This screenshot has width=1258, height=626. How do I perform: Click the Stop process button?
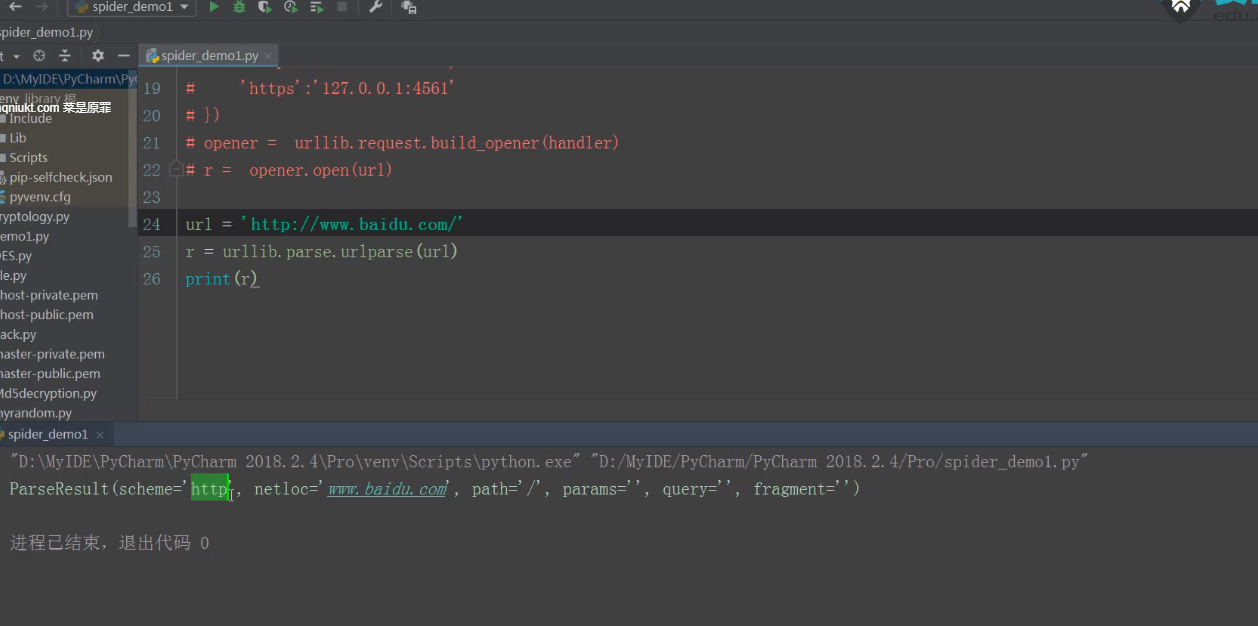click(342, 7)
